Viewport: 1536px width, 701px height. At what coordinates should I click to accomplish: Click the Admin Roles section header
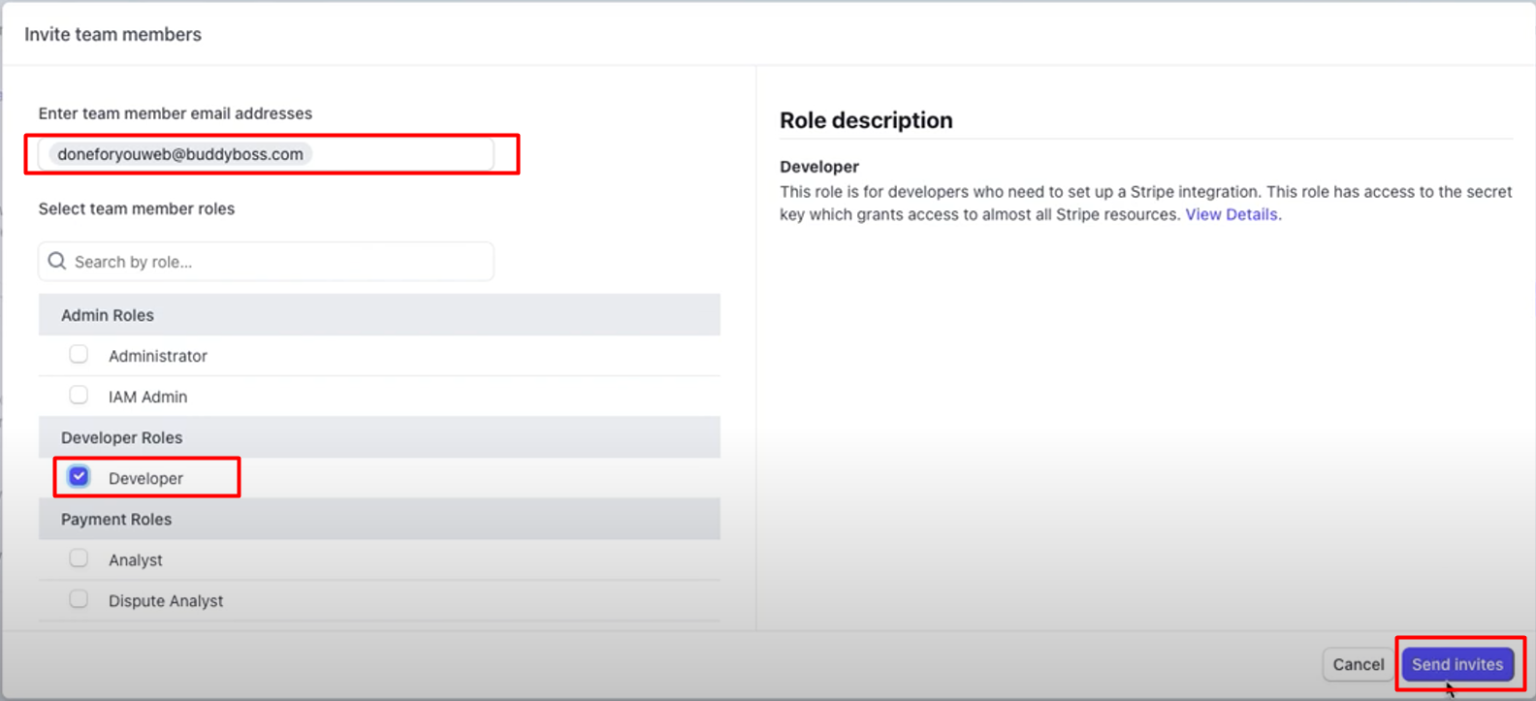click(x=107, y=314)
